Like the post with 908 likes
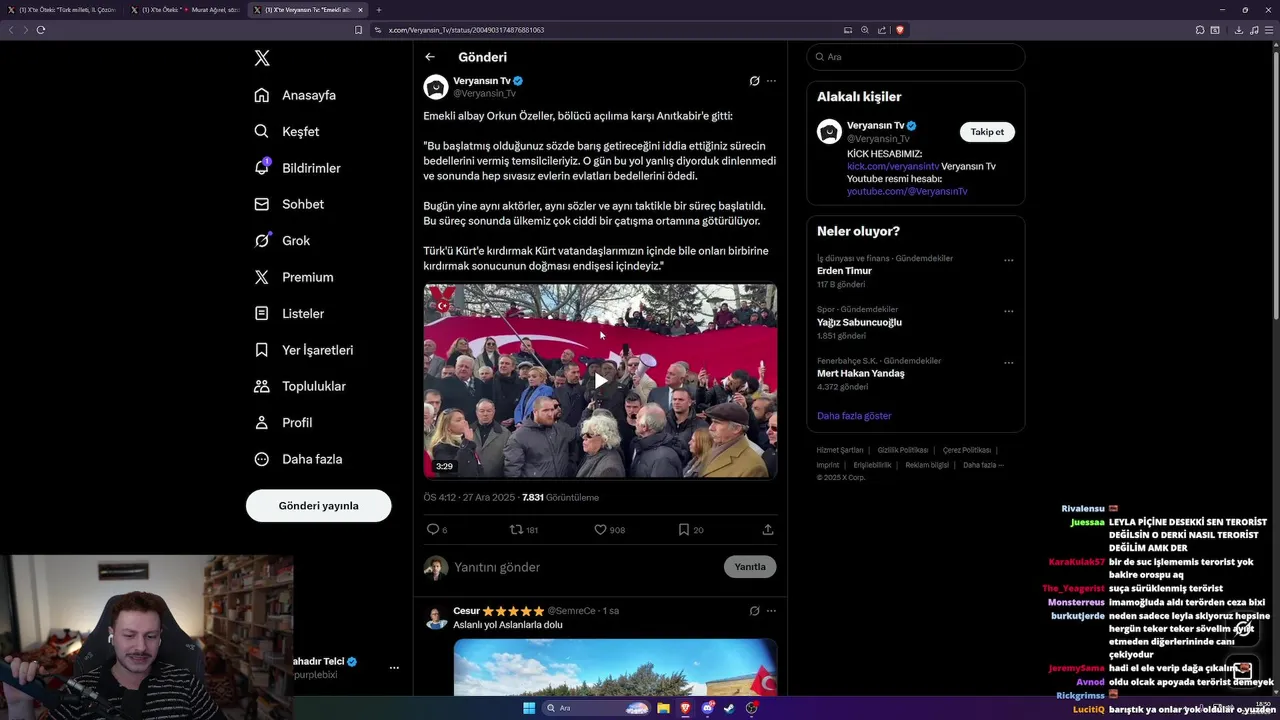The image size is (1280, 720). coord(600,530)
